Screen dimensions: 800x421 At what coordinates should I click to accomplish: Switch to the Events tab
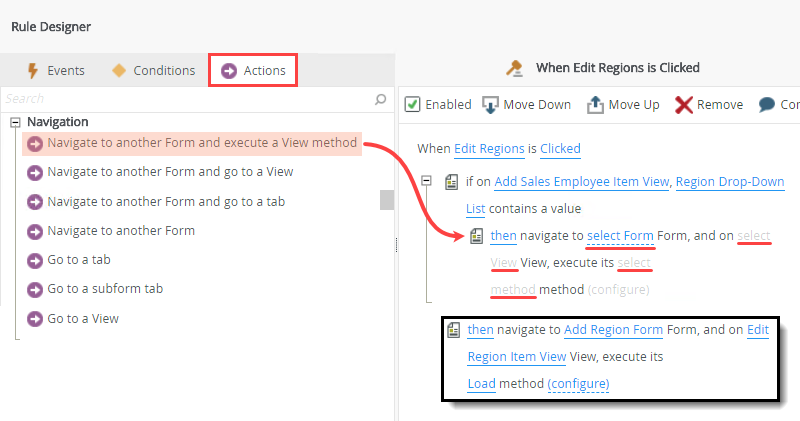[x=55, y=70]
